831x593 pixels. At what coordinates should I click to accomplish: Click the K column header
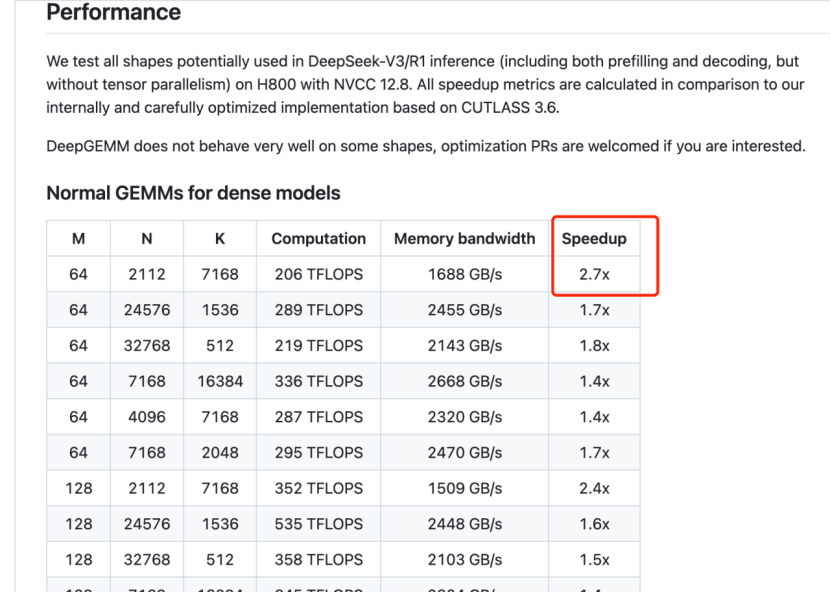[x=220, y=239]
